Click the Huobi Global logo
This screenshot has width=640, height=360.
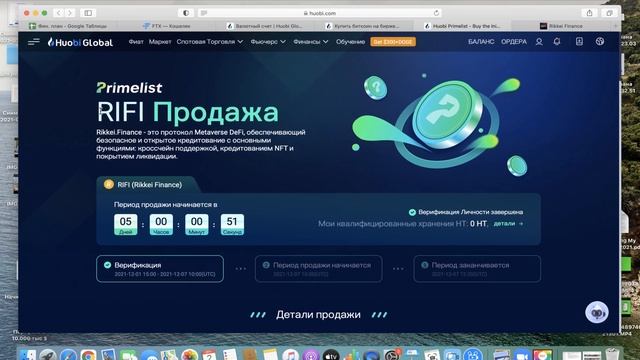tap(80, 42)
